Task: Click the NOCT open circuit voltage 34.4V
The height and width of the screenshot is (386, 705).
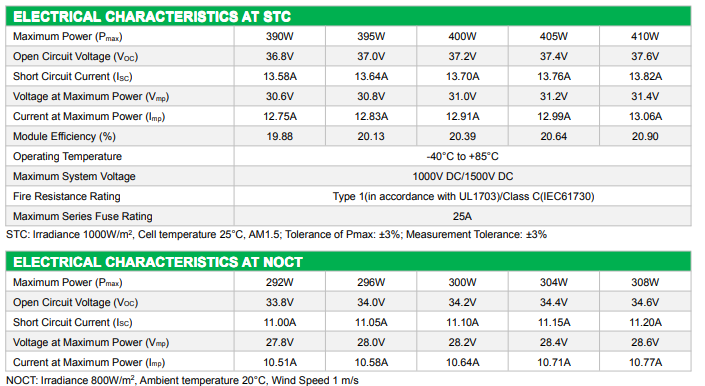Action: (x=553, y=302)
